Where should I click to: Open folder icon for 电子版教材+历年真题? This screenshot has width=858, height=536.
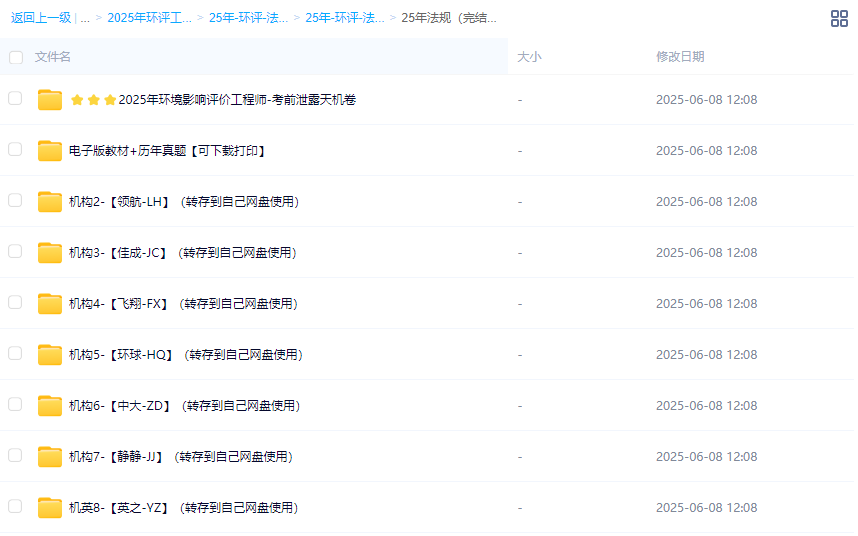point(50,150)
